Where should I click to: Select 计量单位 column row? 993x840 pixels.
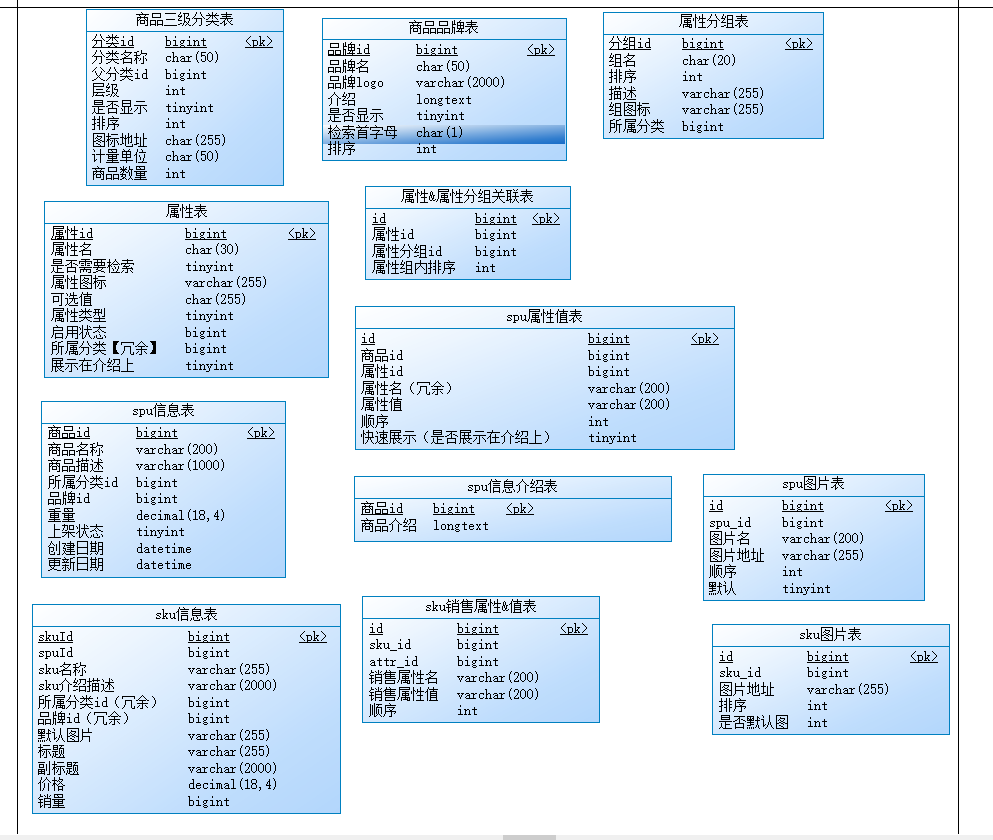[184, 156]
